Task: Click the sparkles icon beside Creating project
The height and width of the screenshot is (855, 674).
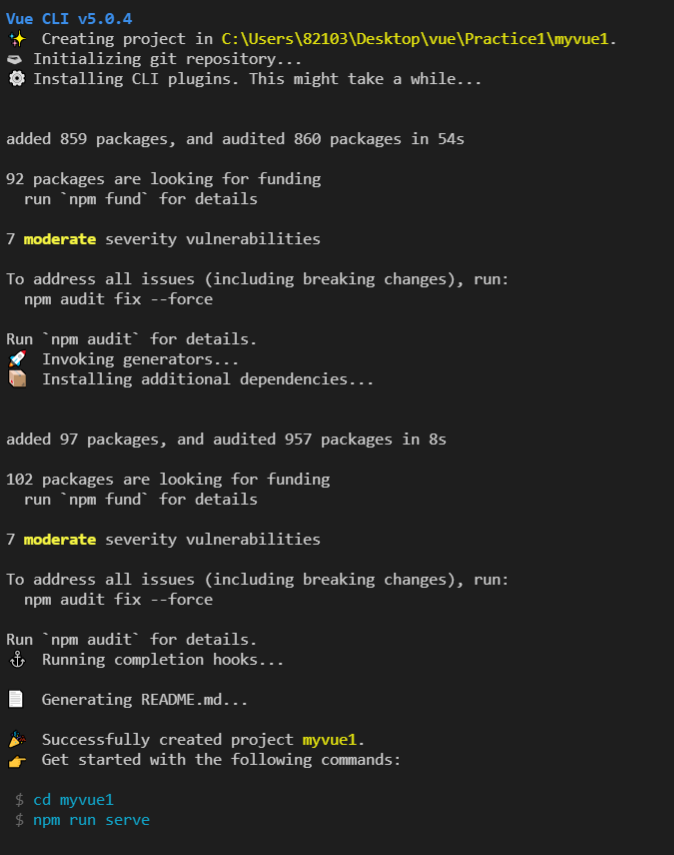Action: click(x=17, y=39)
